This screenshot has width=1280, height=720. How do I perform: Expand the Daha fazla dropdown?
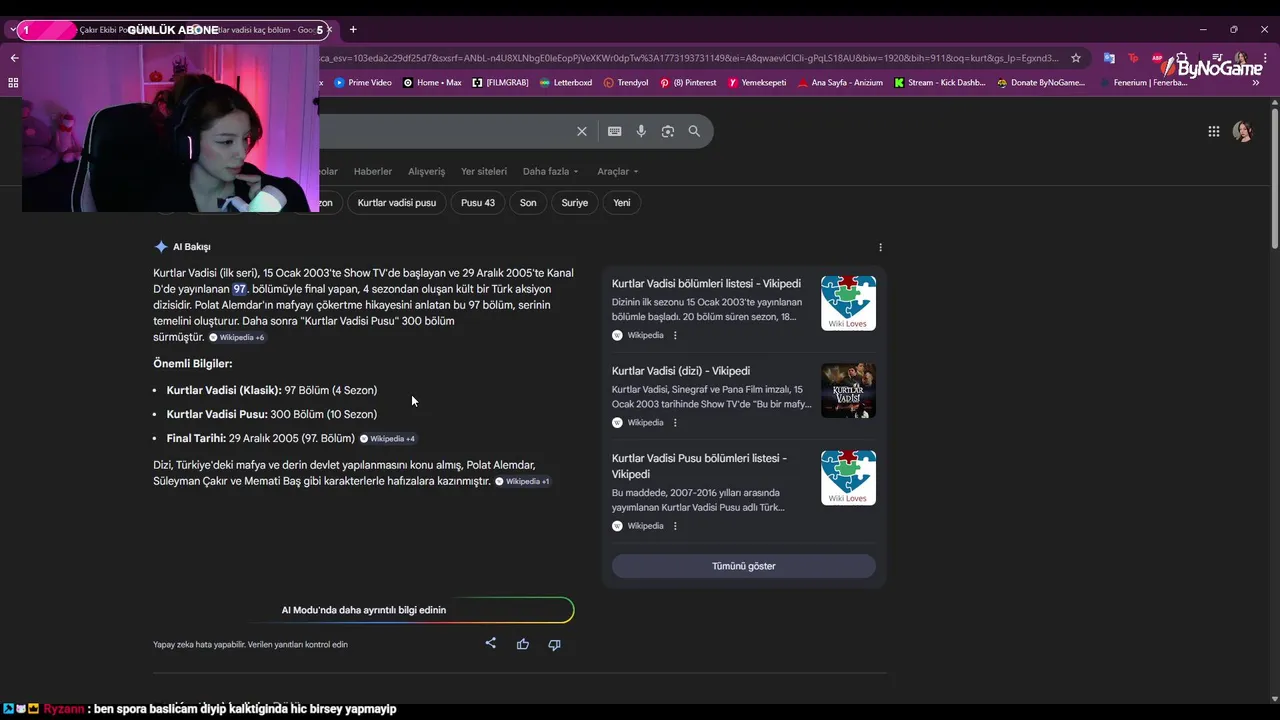click(x=550, y=171)
